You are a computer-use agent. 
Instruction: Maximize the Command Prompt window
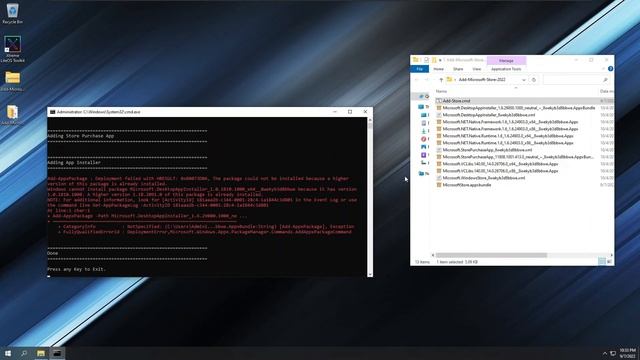click(350, 111)
